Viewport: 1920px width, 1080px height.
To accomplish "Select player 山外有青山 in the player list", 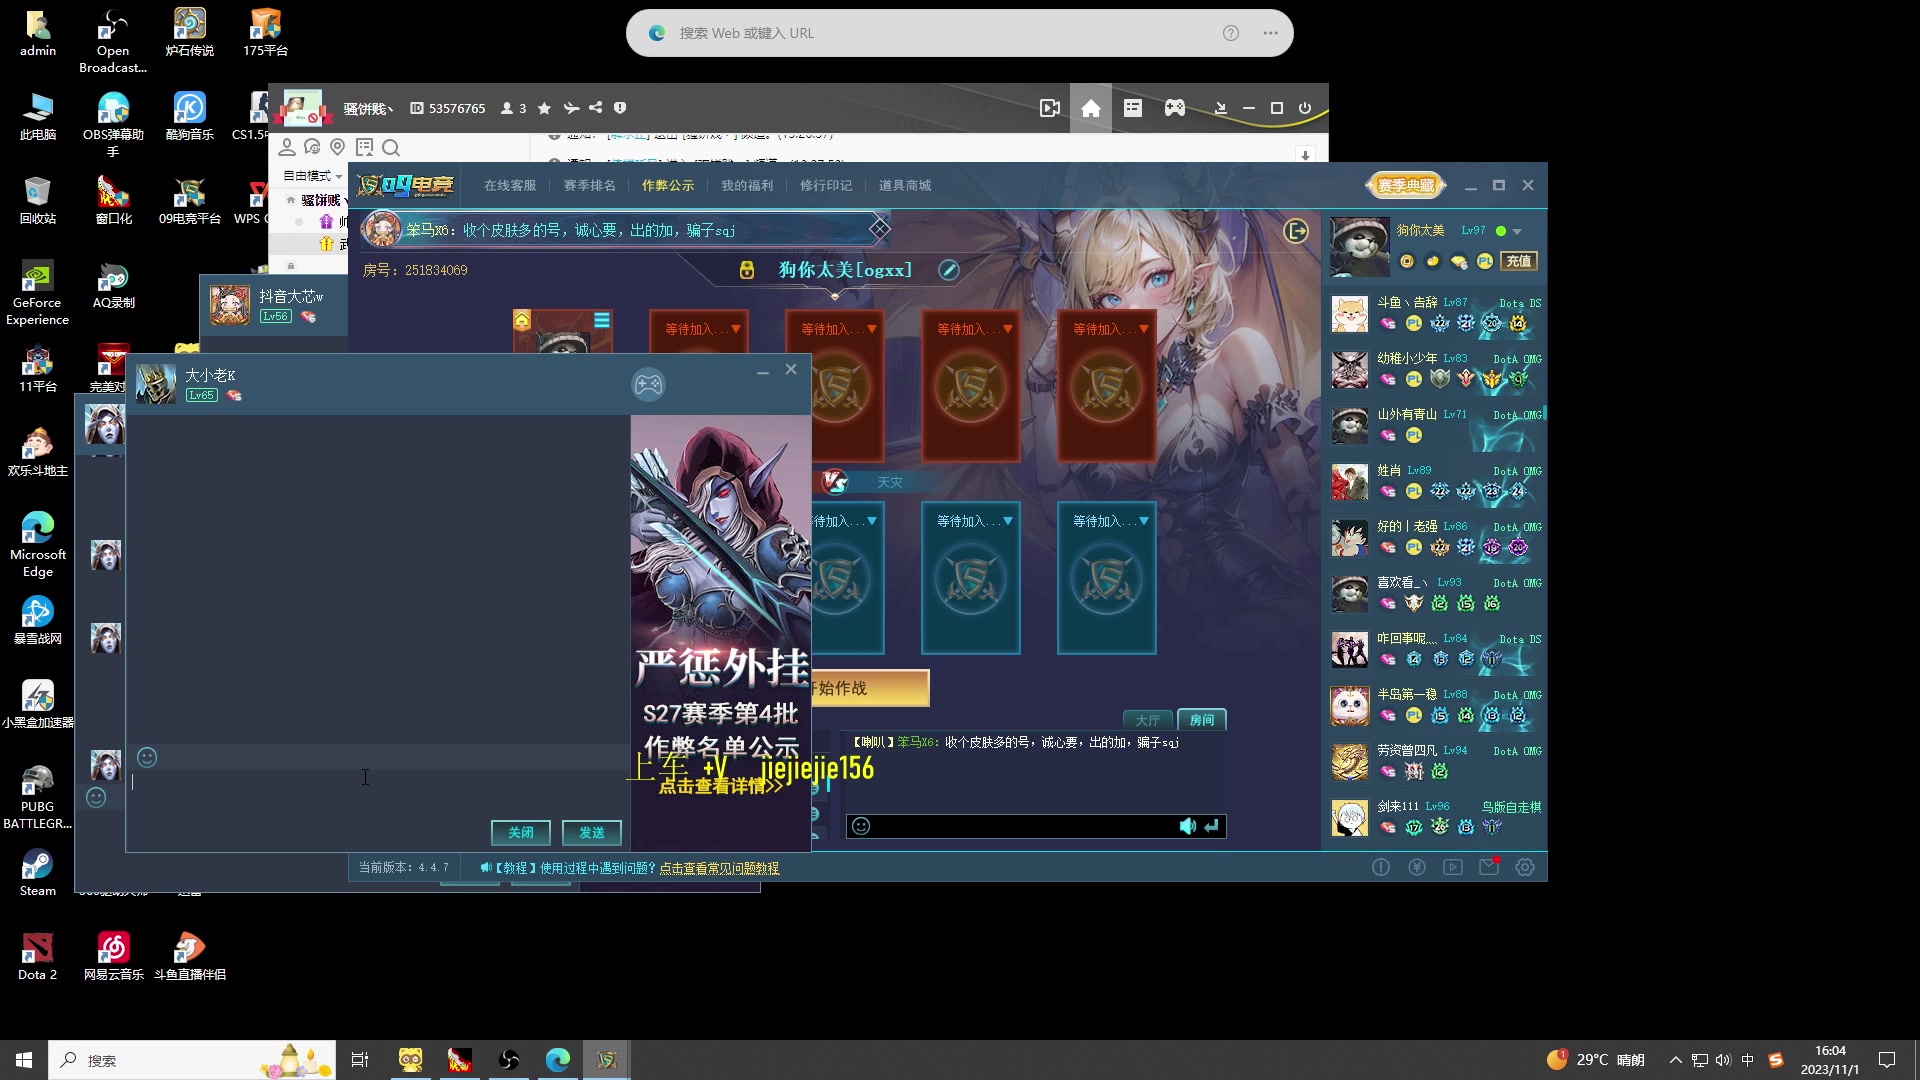I will pyautogui.click(x=1435, y=426).
